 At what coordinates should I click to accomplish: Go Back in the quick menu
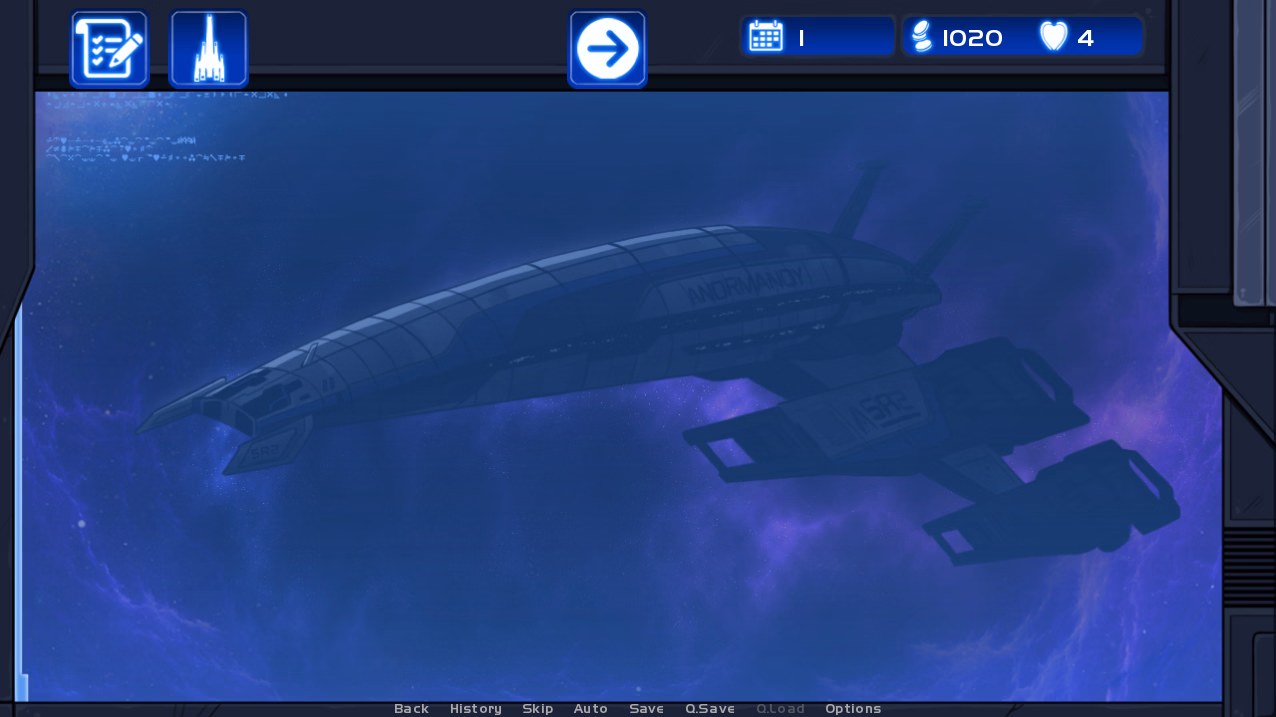tap(411, 708)
